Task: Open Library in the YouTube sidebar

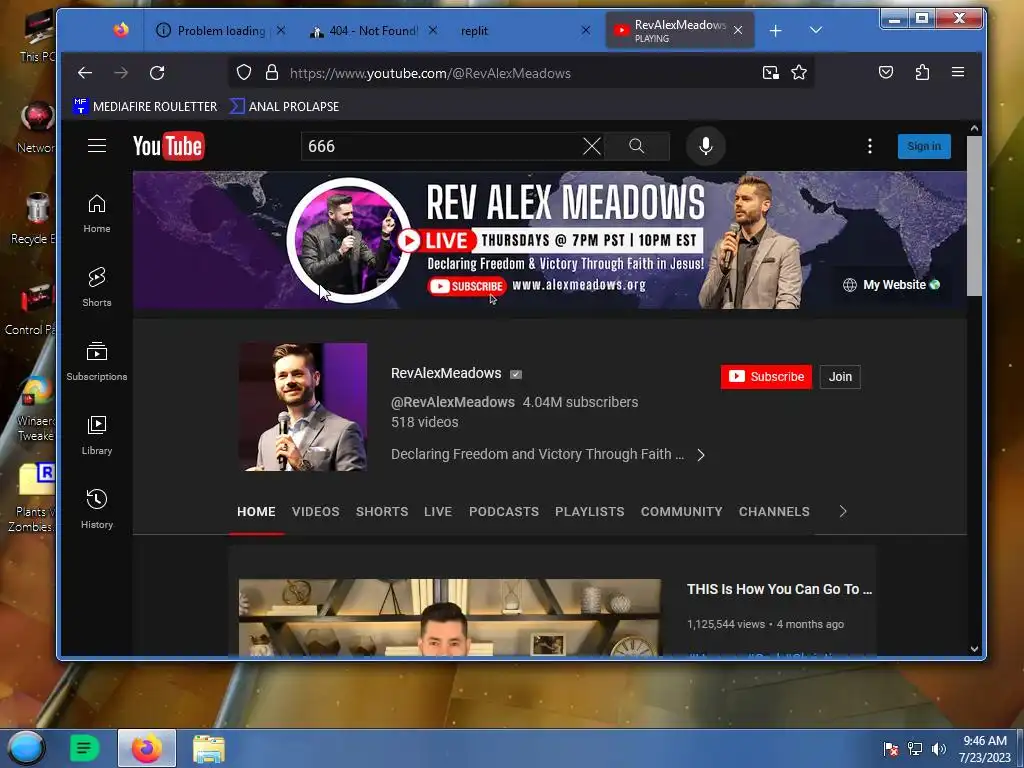Action: 97,436
